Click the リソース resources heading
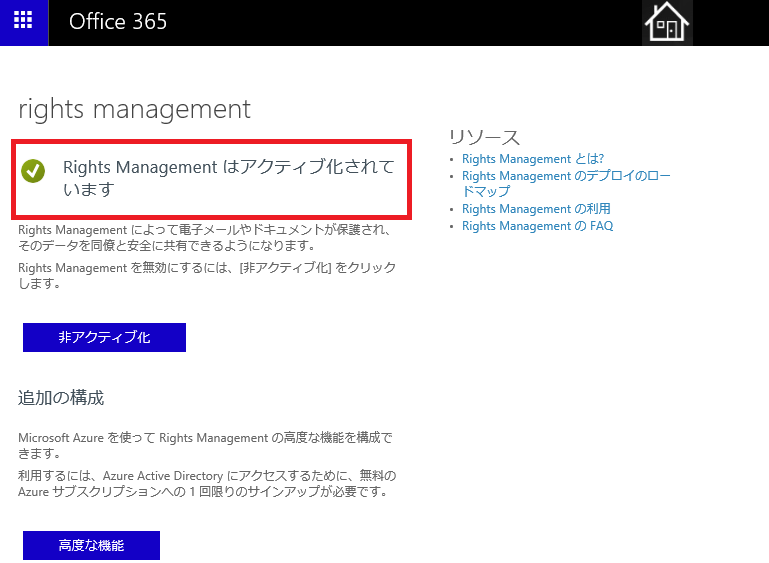Screen dimensions: 769x563 click(x=485, y=137)
